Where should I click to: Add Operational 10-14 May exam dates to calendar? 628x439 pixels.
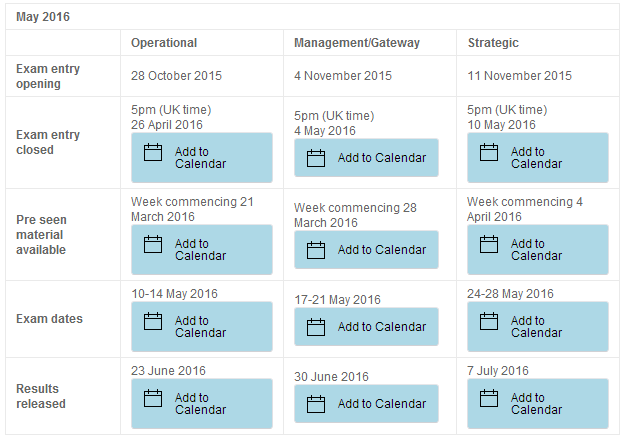point(202,327)
